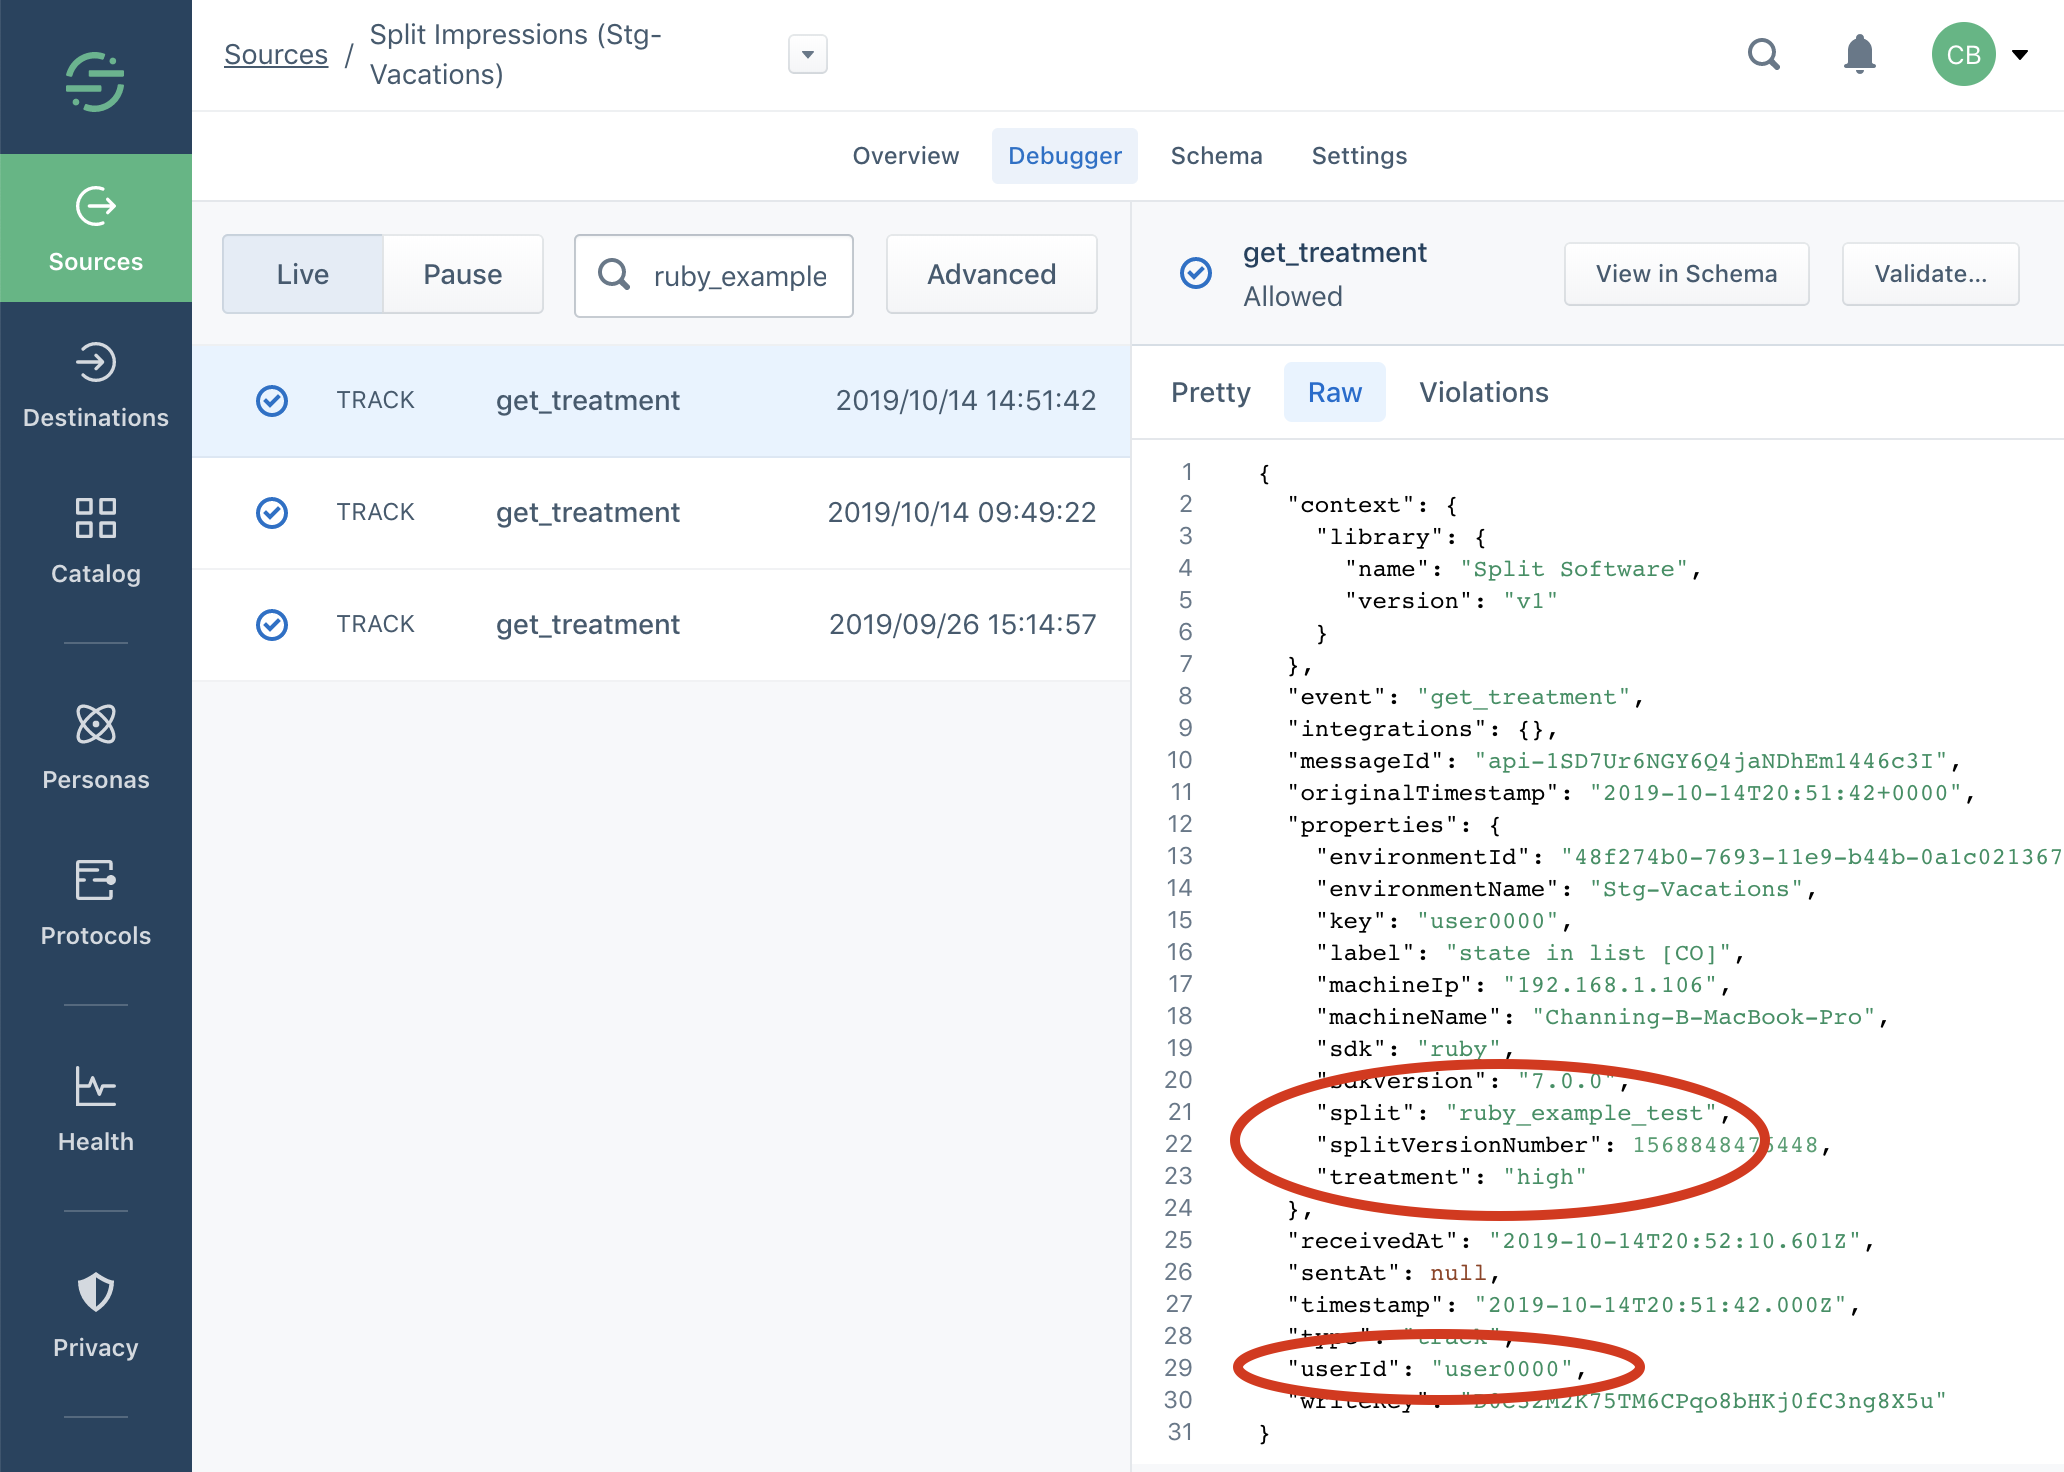Open the Advanced filter options
2064x1472 pixels.
(x=991, y=274)
